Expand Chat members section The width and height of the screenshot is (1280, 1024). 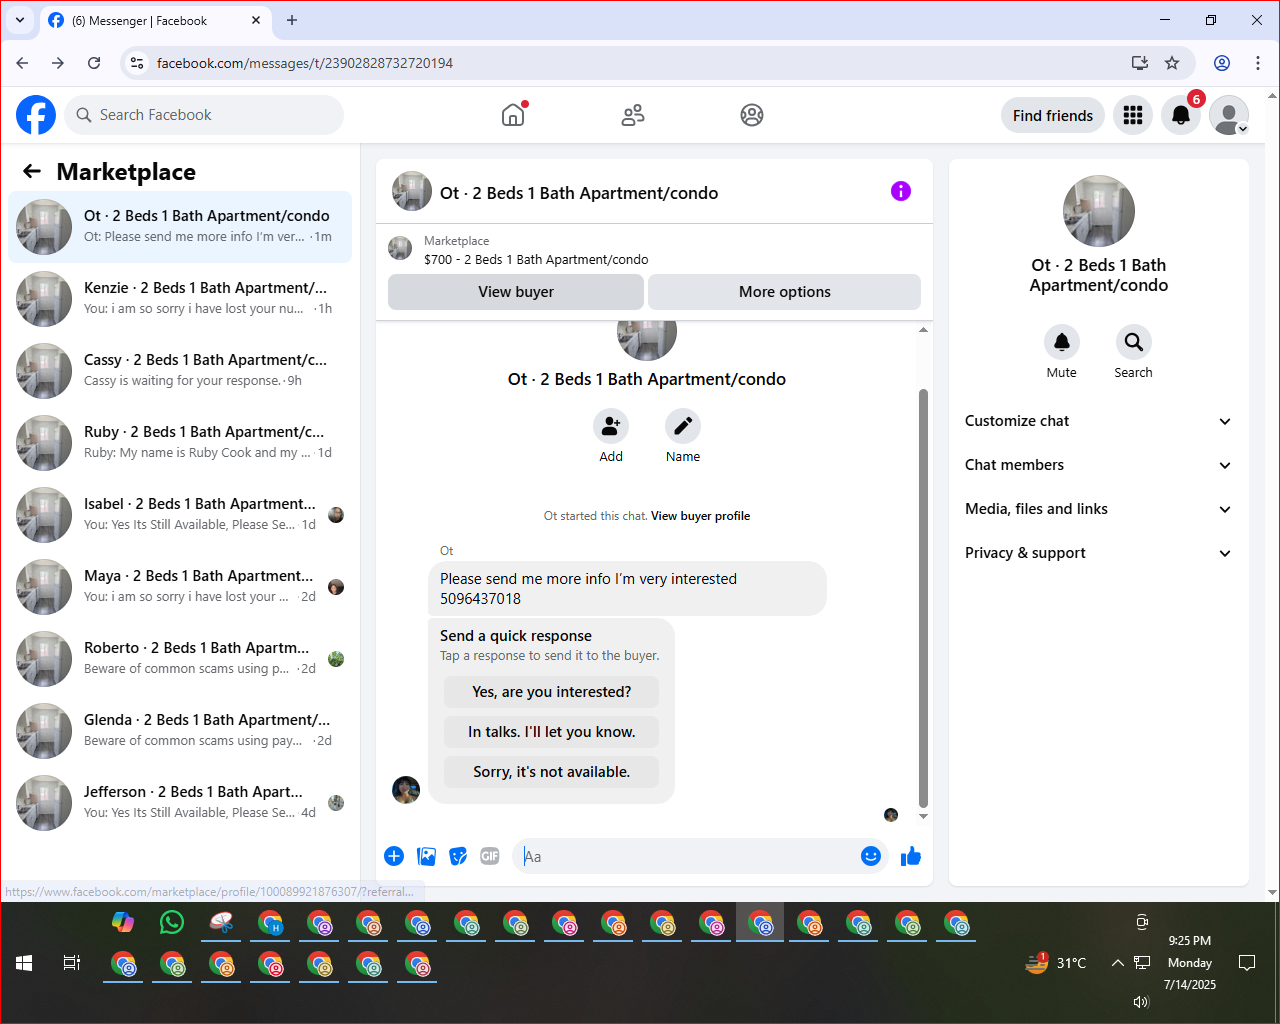point(1098,465)
